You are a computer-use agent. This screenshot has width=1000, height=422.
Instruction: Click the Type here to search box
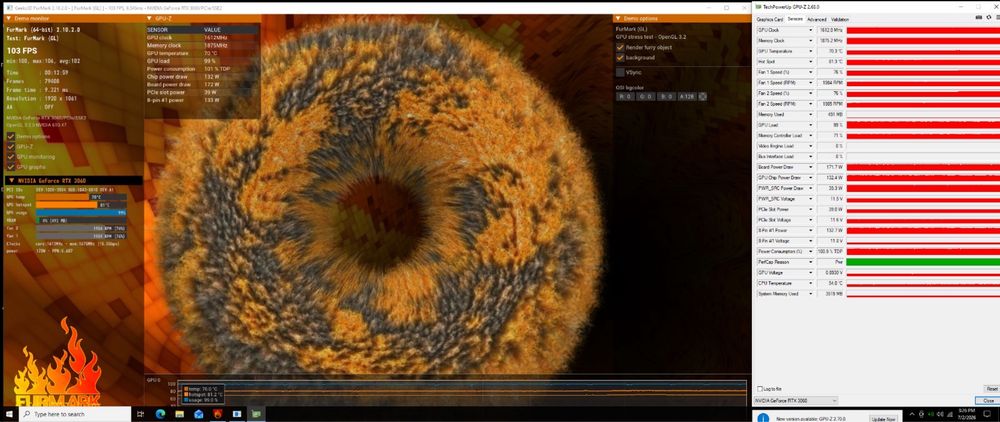75,414
